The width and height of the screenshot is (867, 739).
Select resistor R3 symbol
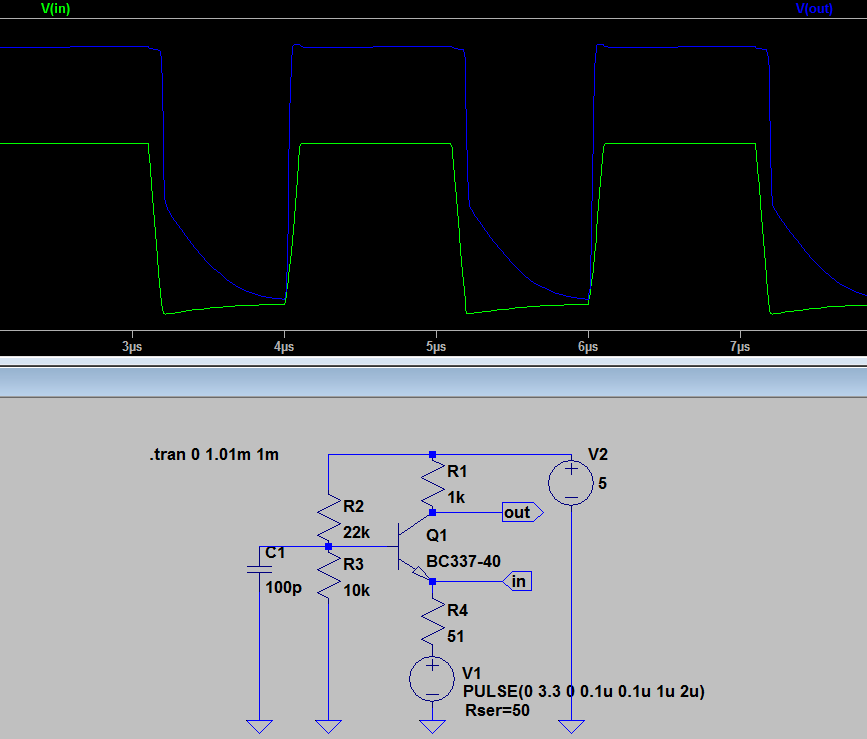(328, 576)
